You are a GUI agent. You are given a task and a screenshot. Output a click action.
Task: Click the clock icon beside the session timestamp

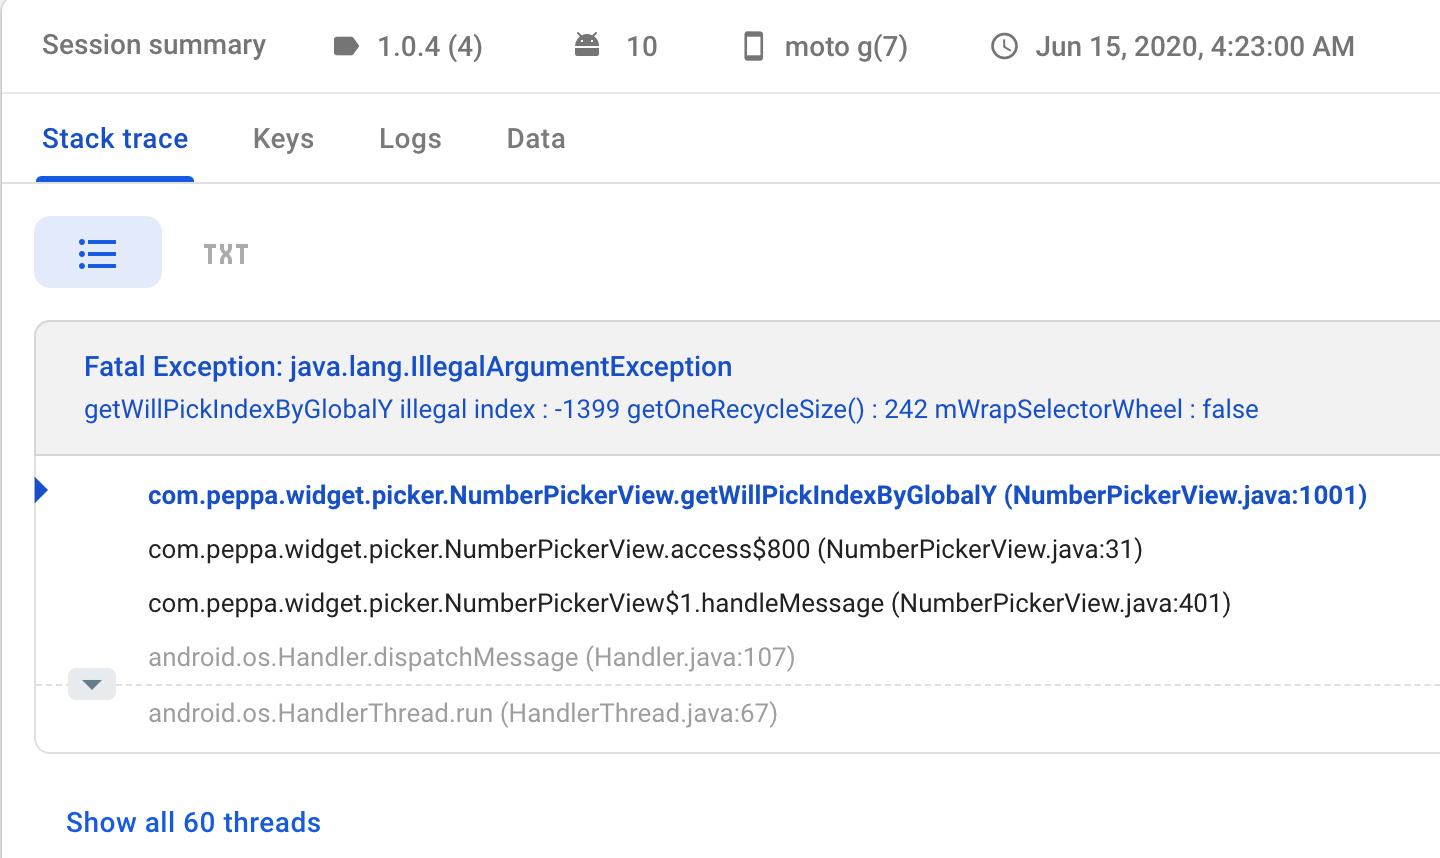(1003, 46)
